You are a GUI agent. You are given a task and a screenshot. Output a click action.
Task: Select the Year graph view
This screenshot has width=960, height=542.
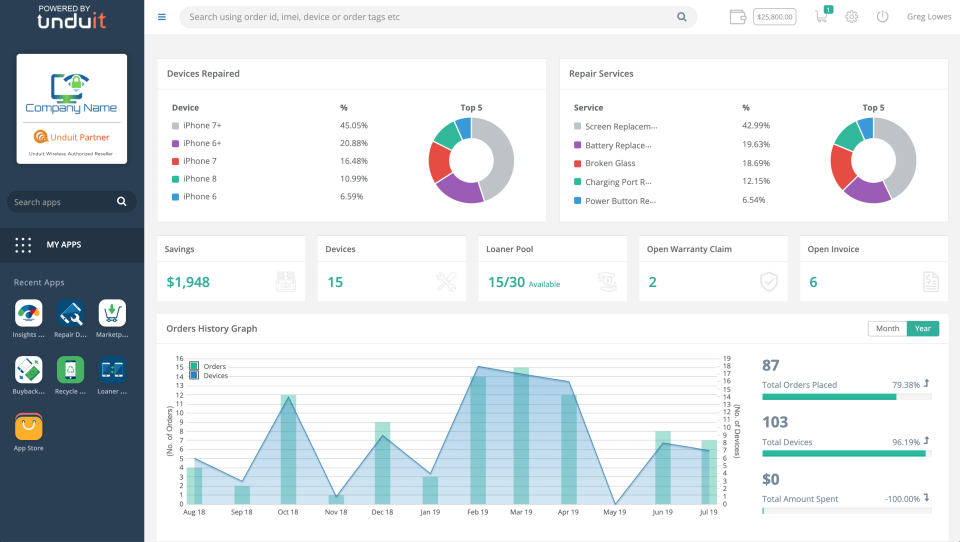pyautogui.click(x=923, y=328)
